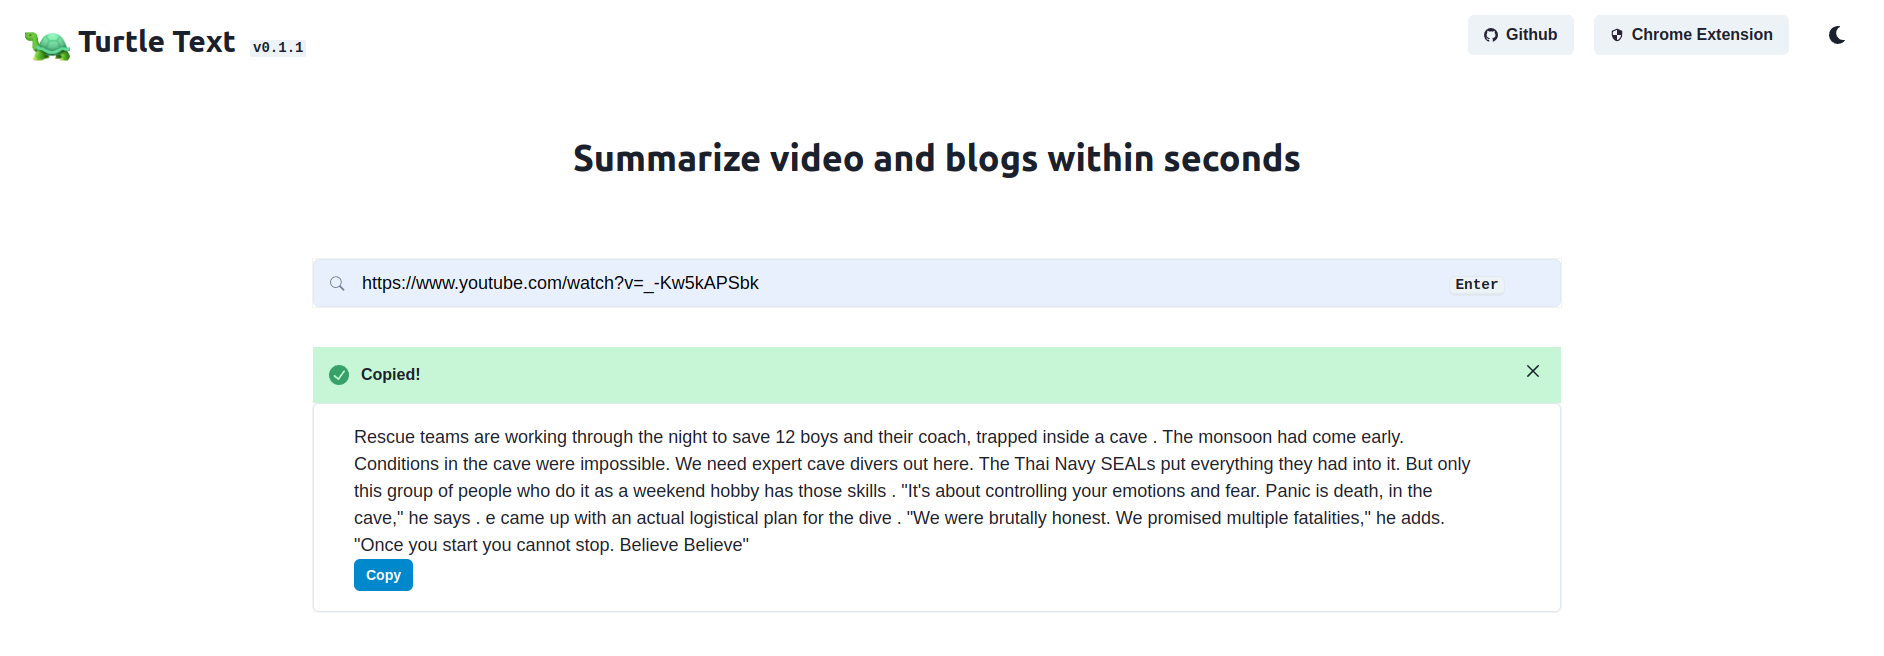
Task: Click the Chrome Extension shield icon
Action: (x=1617, y=35)
